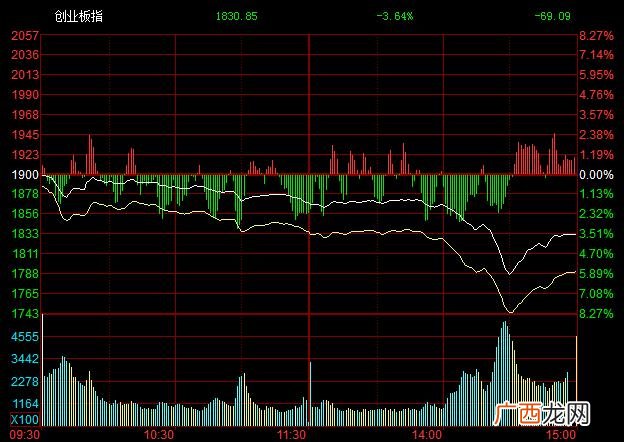
Task: Click the 1990 price axis label
Action: tap(25, 95)
